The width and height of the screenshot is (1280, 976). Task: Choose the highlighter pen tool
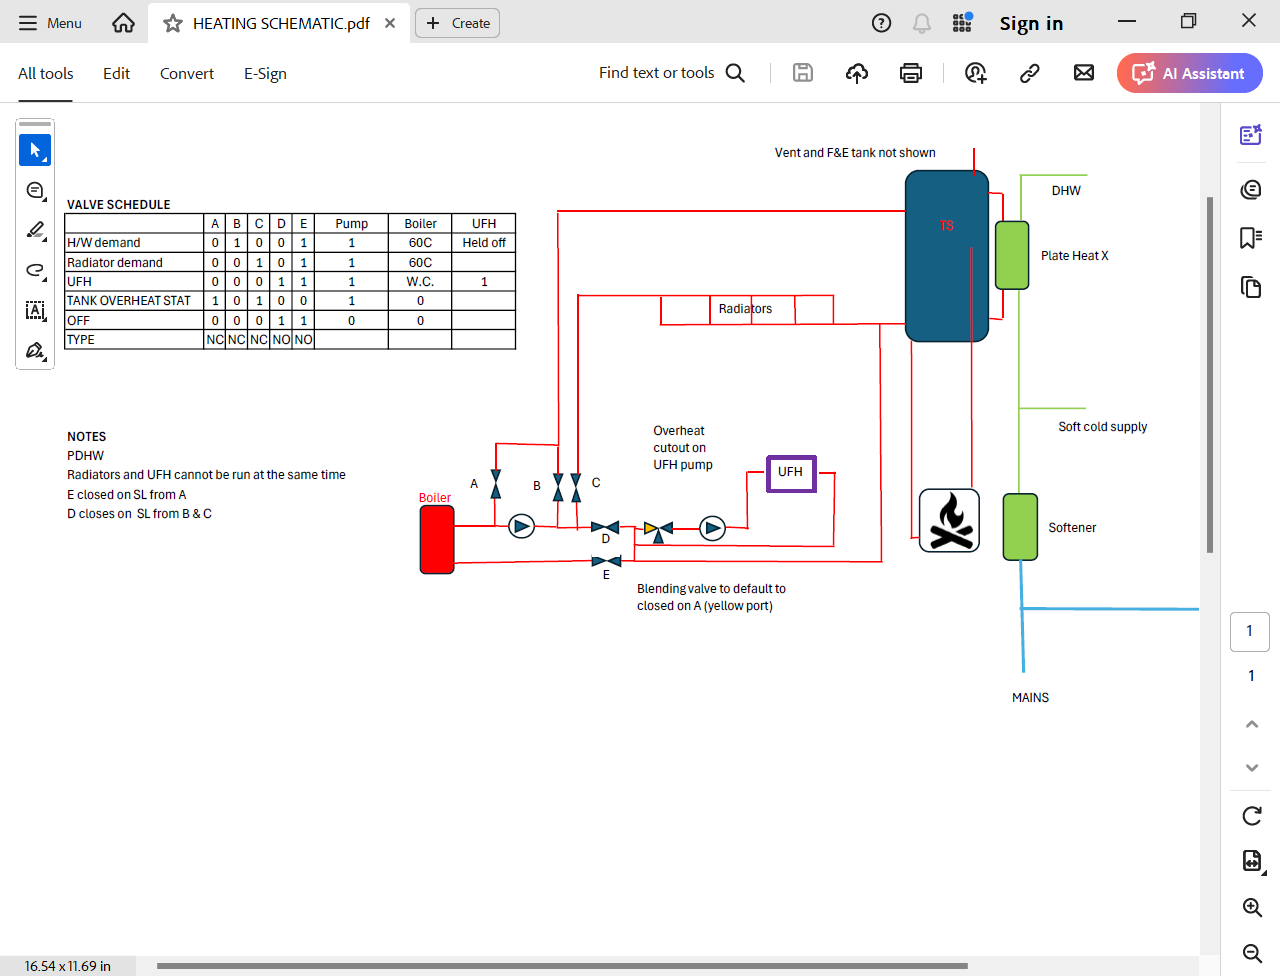[35, 230]
